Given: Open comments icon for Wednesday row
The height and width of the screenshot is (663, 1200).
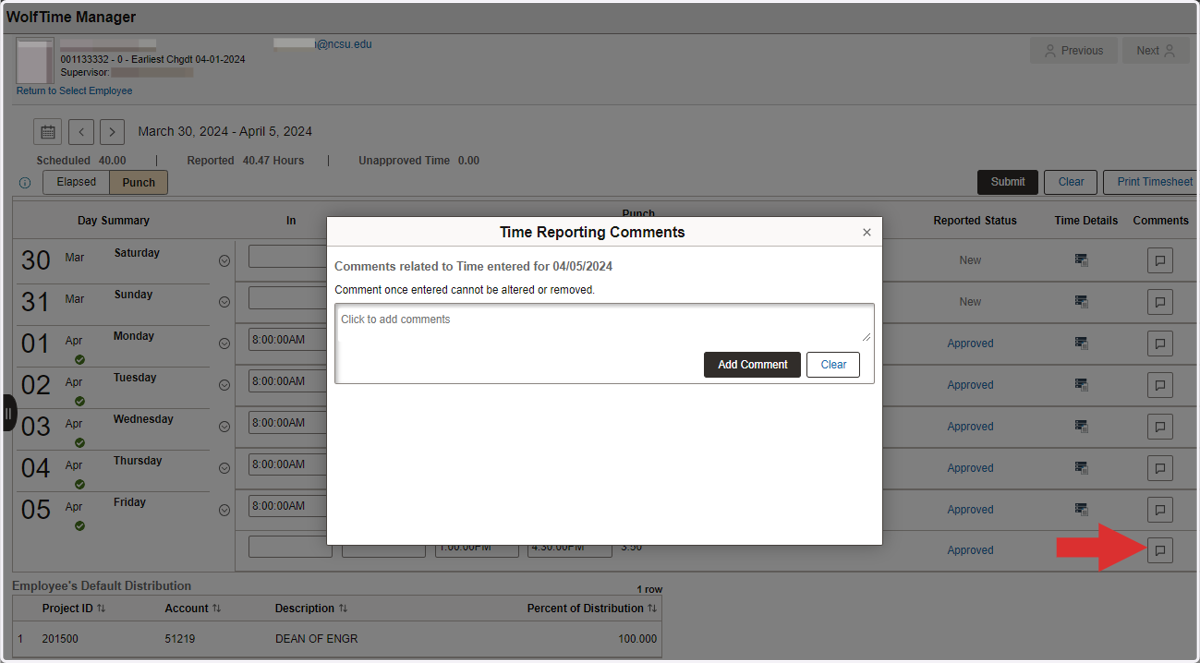Looking at the screenshot, I should point(1160,426).
